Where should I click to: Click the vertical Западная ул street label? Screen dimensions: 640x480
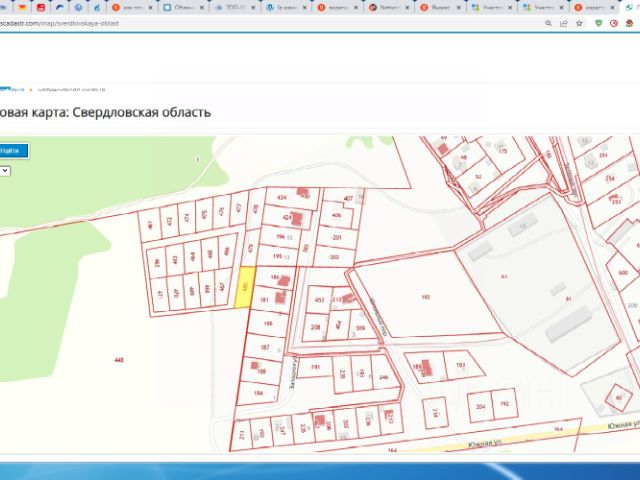point(292,372)
